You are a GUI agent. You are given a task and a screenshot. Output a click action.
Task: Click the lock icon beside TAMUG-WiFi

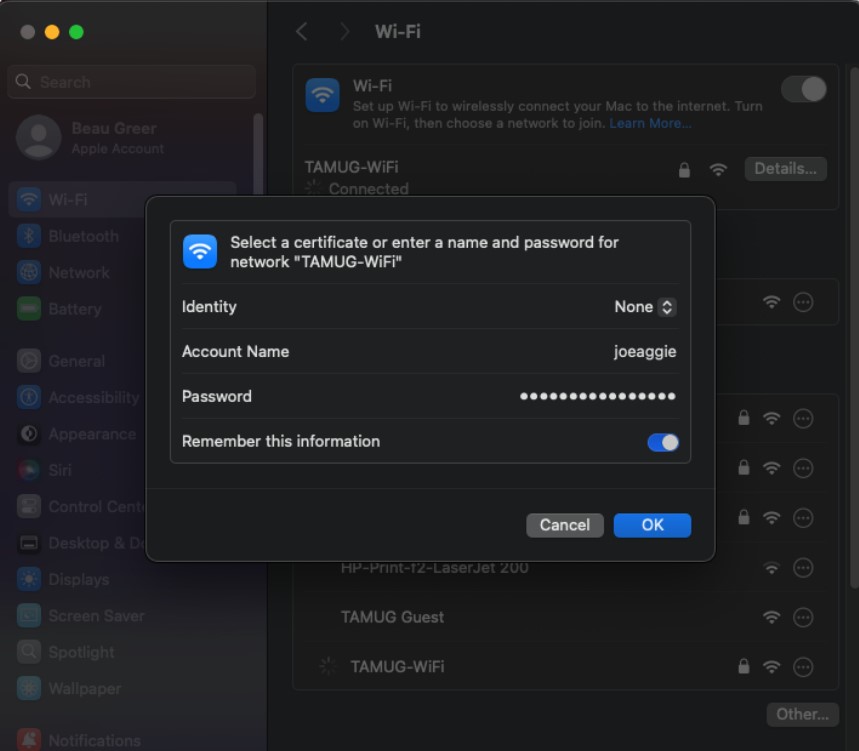[x=684, y=169]
